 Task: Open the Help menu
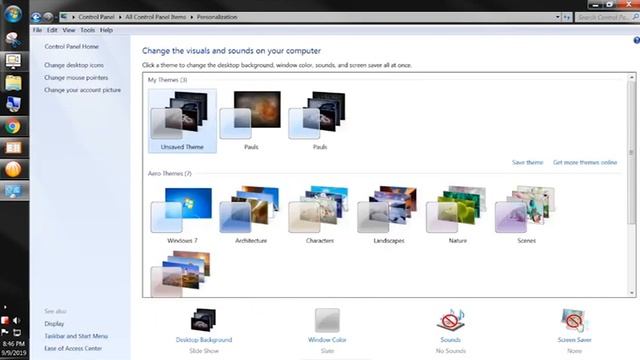pos(106,30)
